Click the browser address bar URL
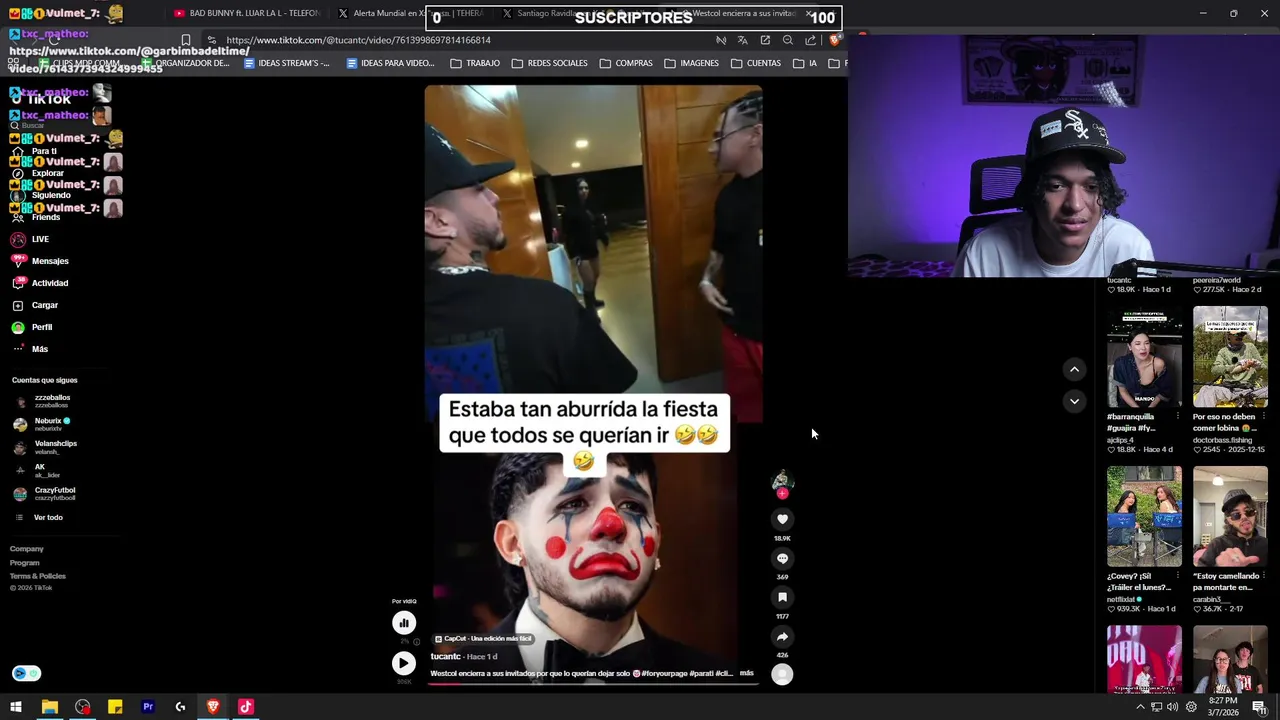 (x=358, y=40)
